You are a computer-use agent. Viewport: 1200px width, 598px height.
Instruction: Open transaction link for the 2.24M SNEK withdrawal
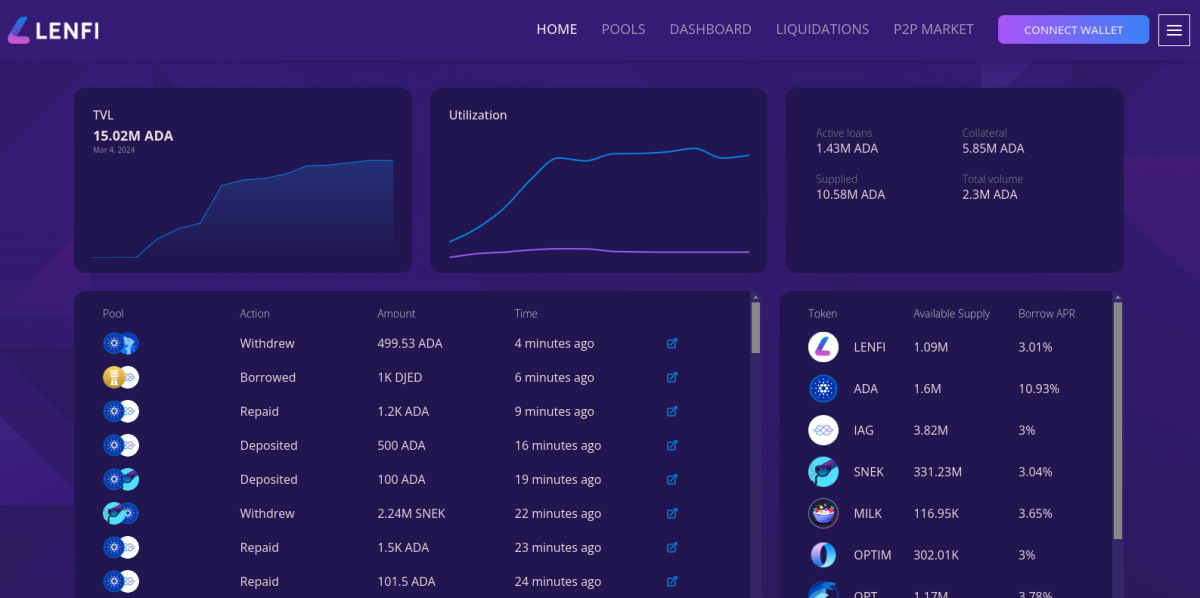point(671,513)
